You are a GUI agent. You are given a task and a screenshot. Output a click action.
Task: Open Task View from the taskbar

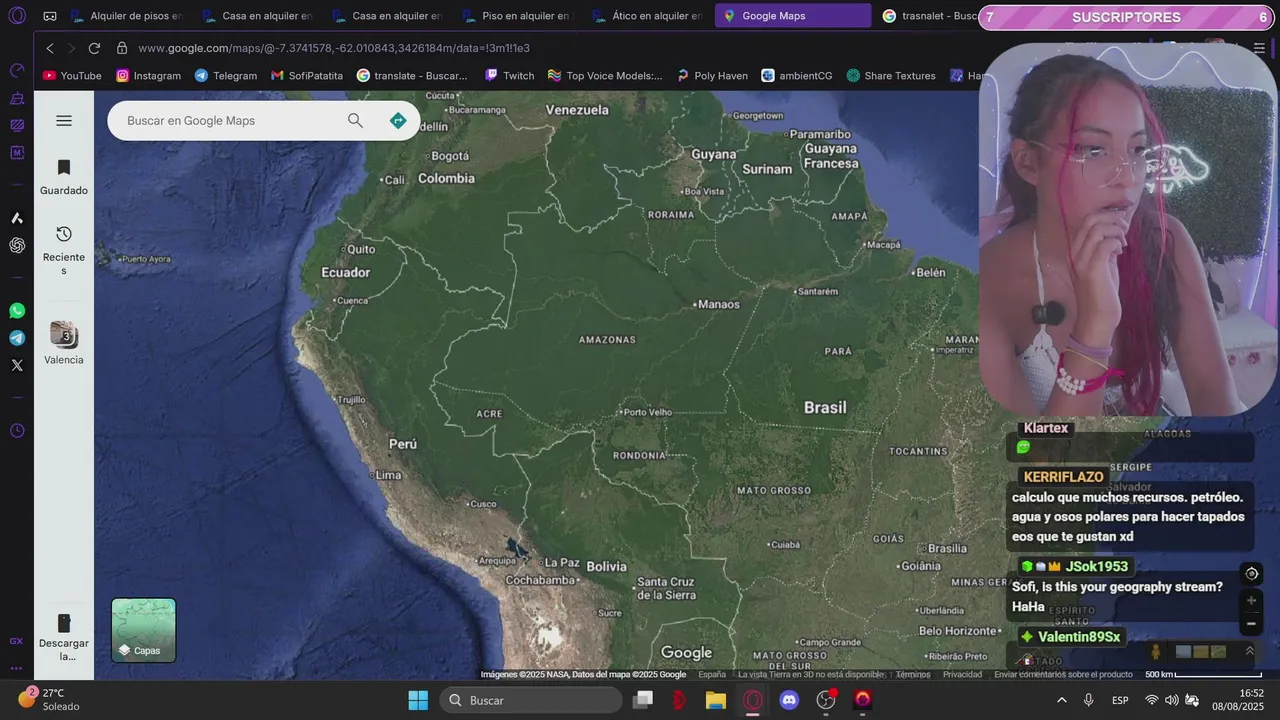click(x=643, y=700)
